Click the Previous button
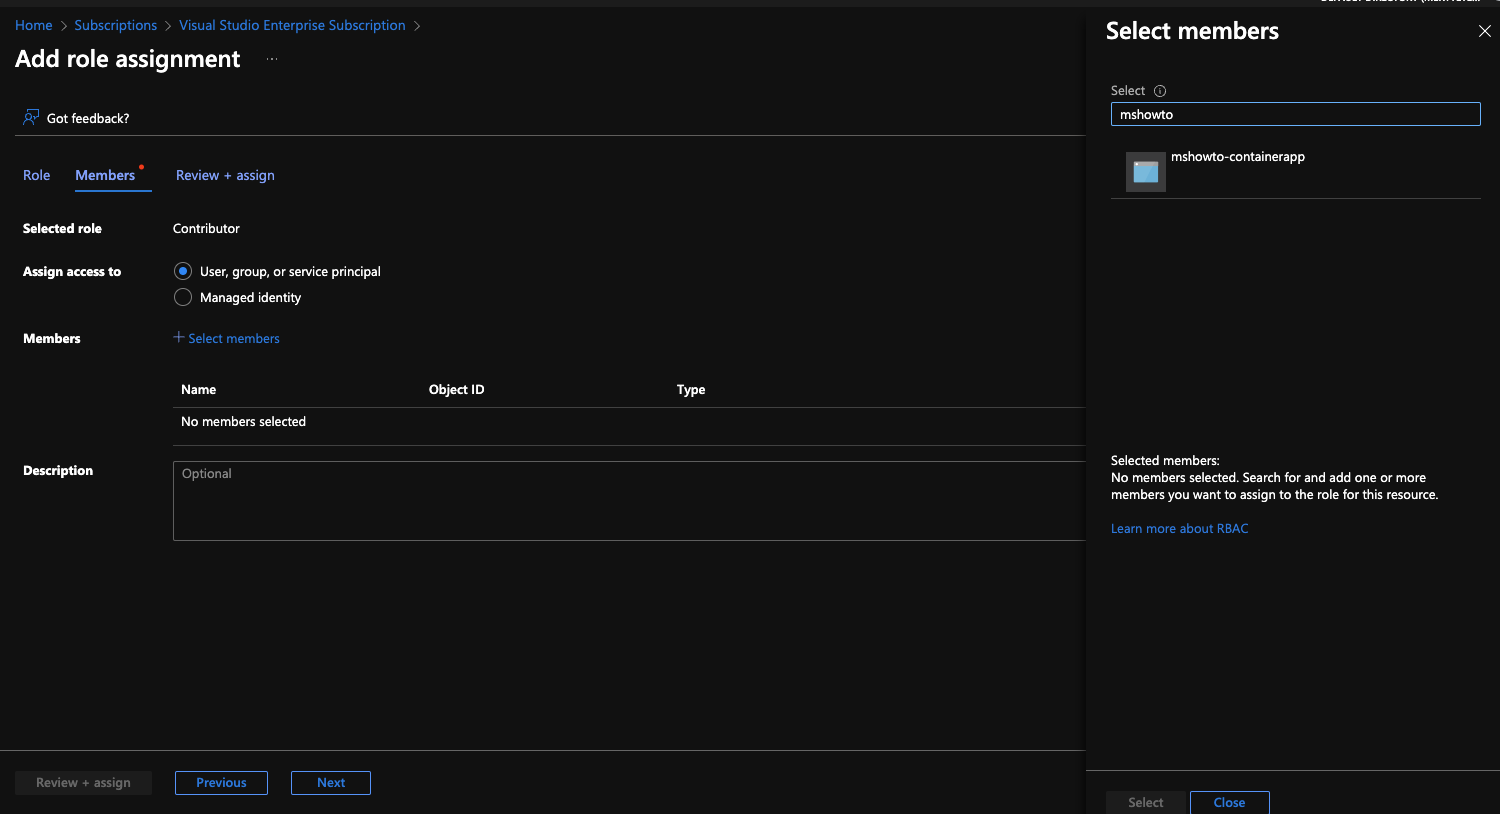 (x=221, y=783)
